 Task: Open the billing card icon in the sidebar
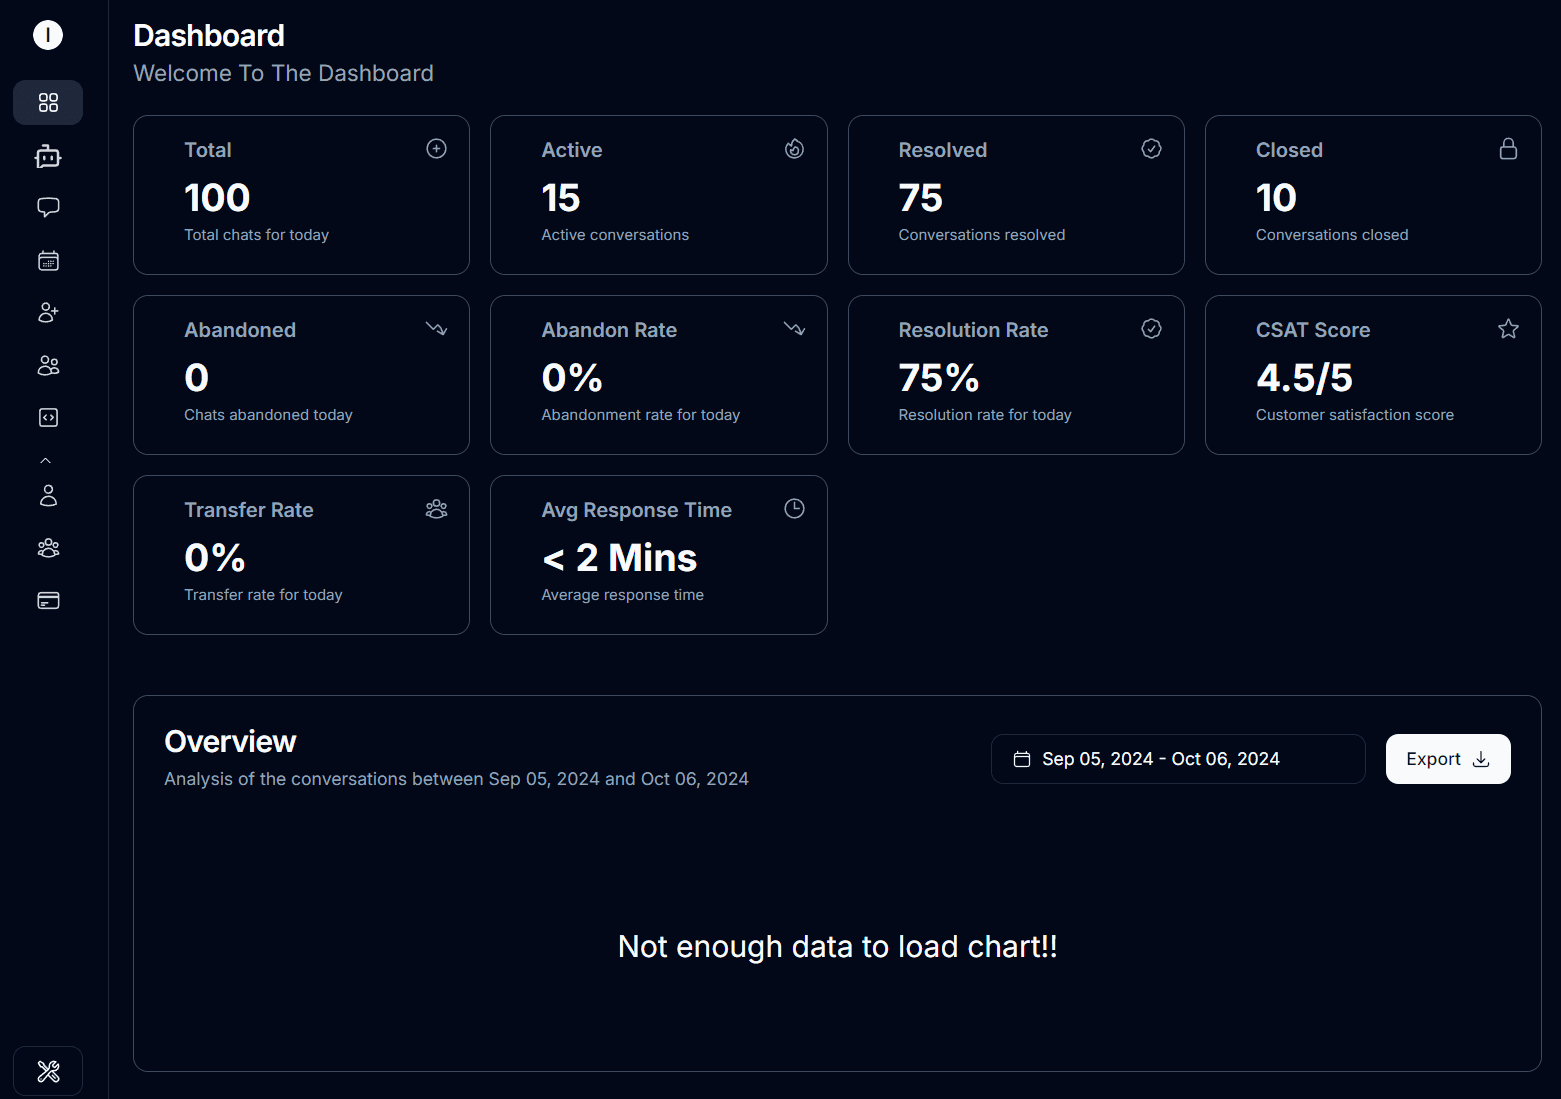point(47,600)
